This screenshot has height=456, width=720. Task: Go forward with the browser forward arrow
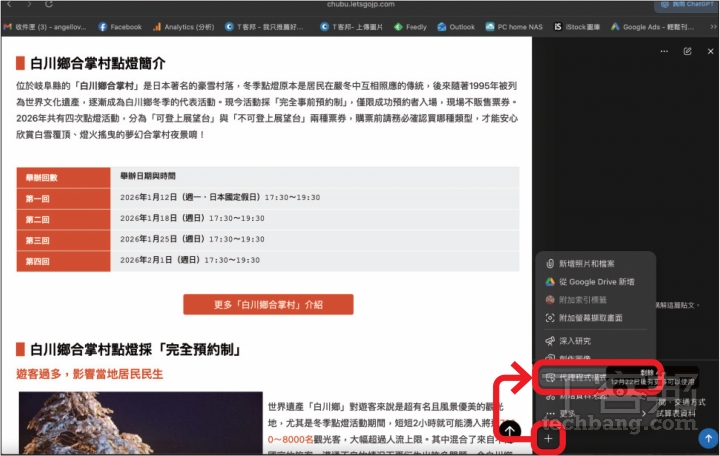tap(29, 4)
